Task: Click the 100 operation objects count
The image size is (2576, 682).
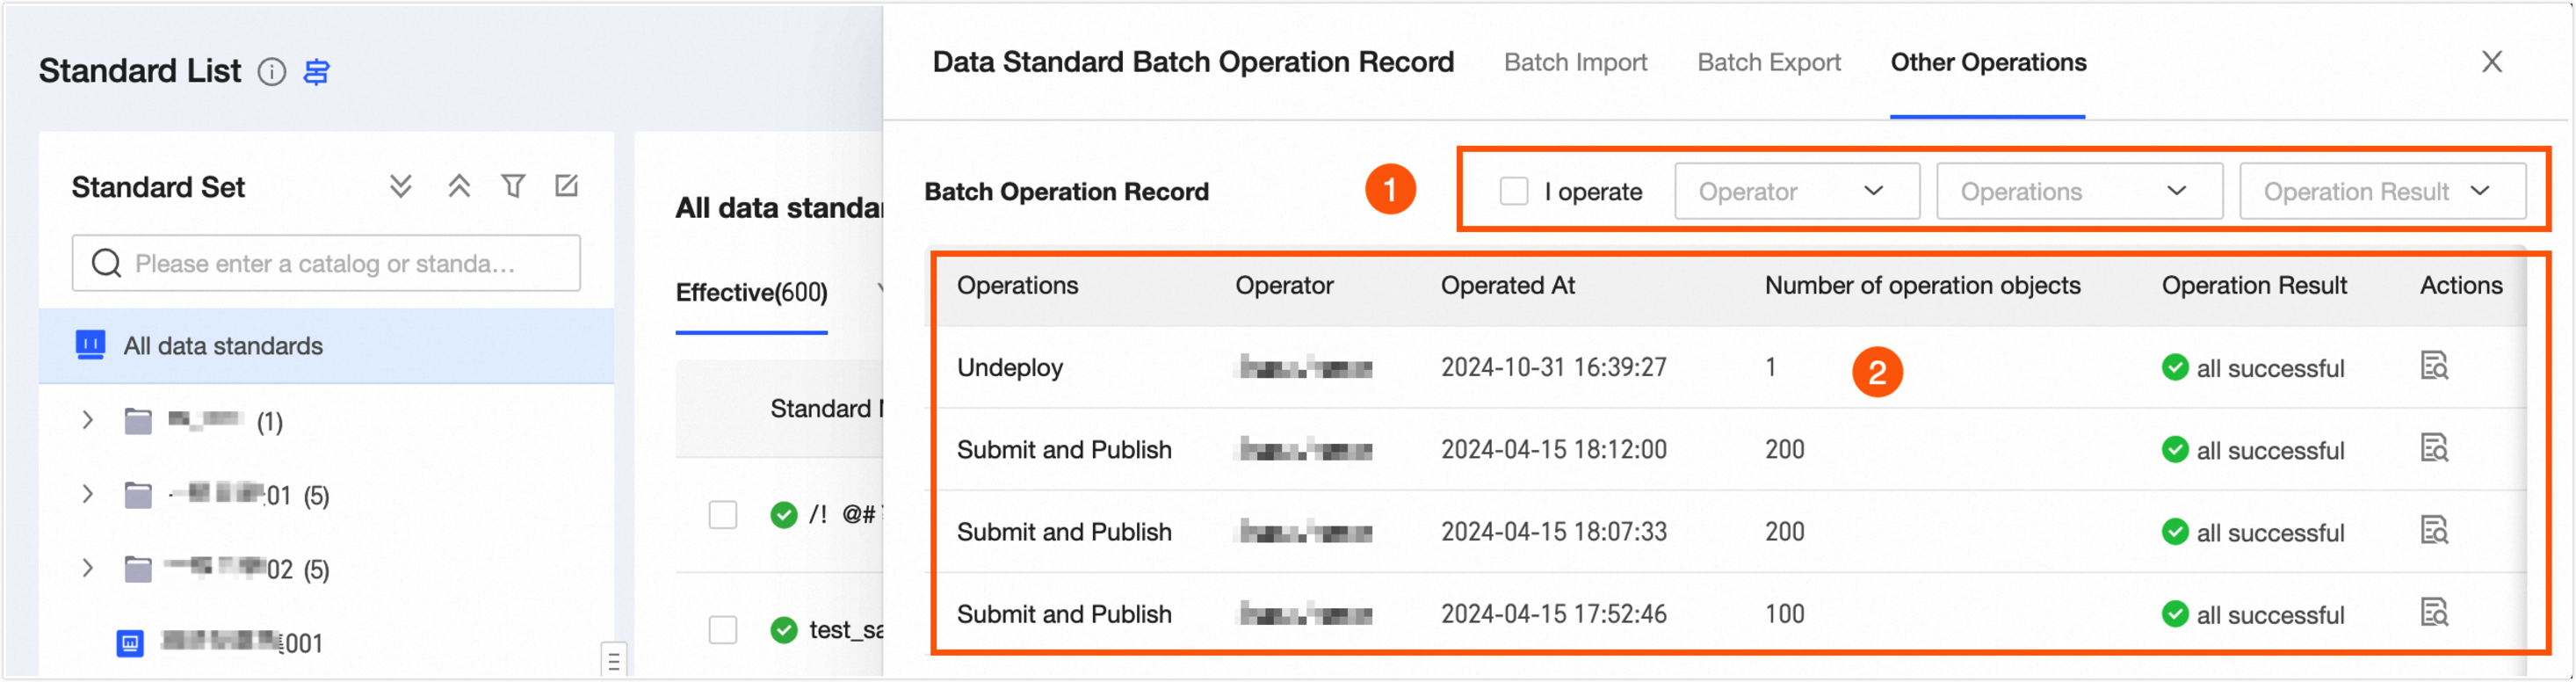Action: pos(1784,613)
